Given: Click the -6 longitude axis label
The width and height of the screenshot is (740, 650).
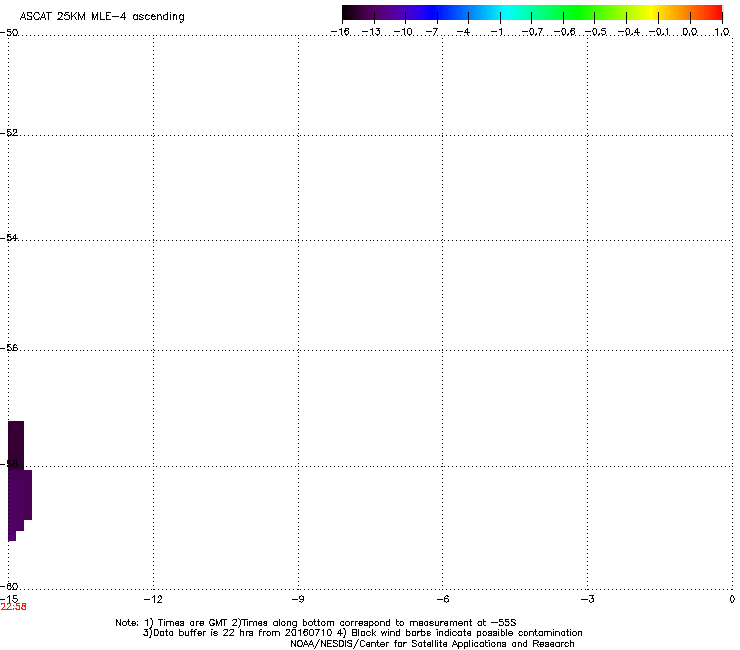Looking at the screenshot, I should tap(442, 599).
